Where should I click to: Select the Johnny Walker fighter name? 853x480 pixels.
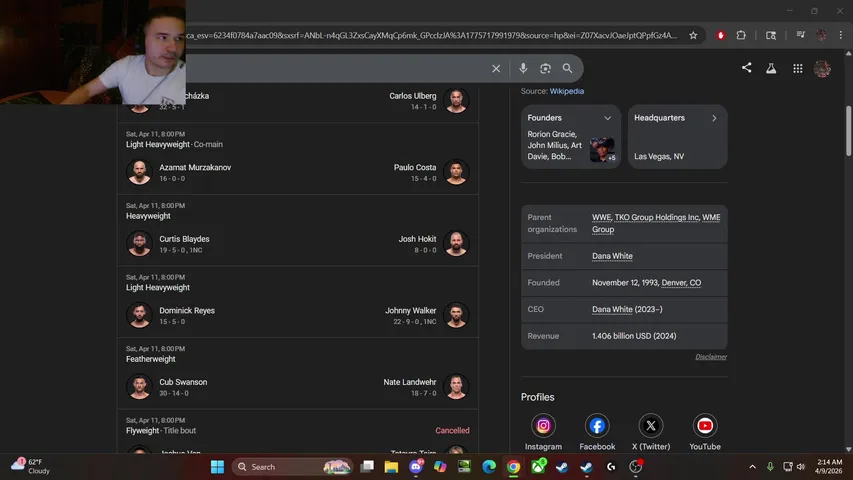(410, 310)
